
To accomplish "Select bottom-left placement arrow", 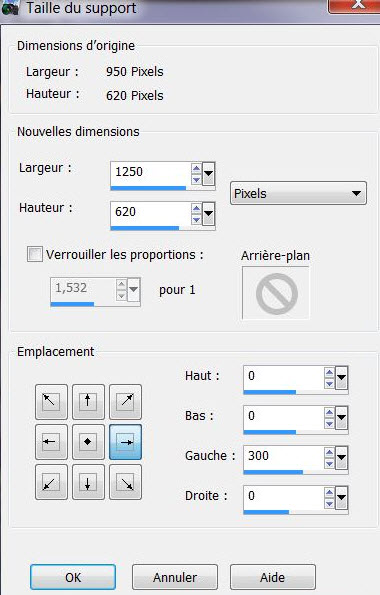I will (51, 482).
